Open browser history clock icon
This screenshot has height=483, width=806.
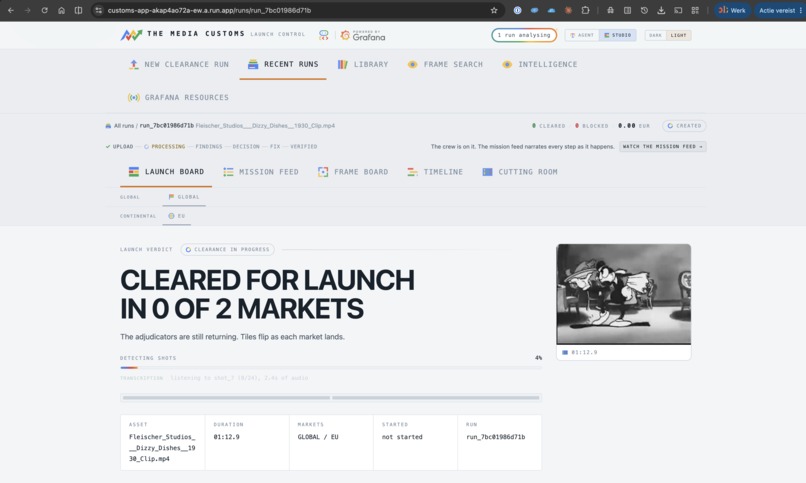(644, 10)
